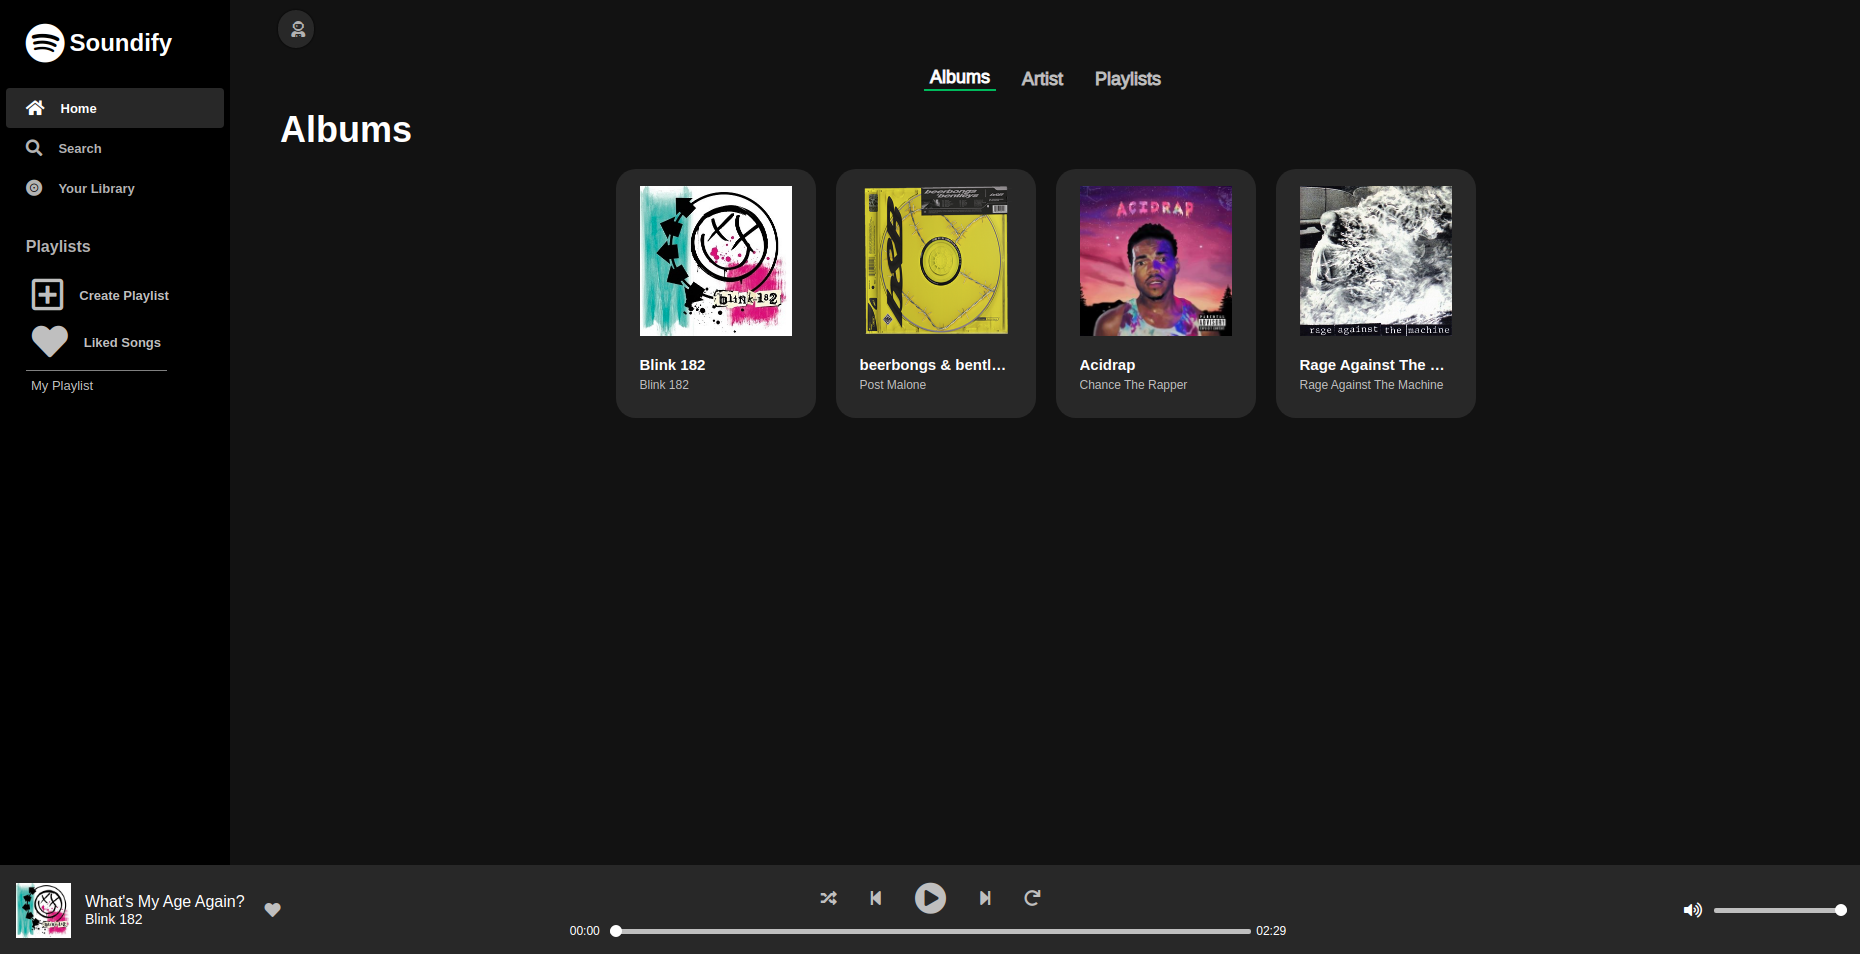Toggle shuffle playback
Screen dimensions: 1860x954
(x=828, y=898)
